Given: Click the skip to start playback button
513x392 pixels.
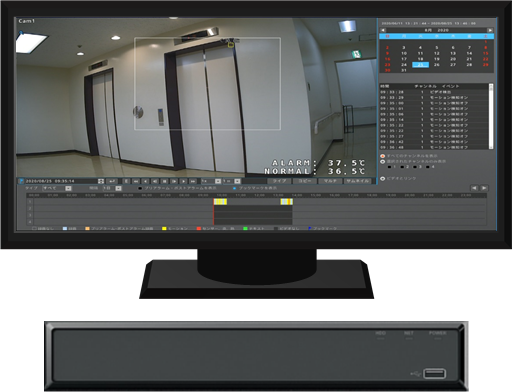Looking at the screenshot, I should pyautogui.click(x=136, y=181).
